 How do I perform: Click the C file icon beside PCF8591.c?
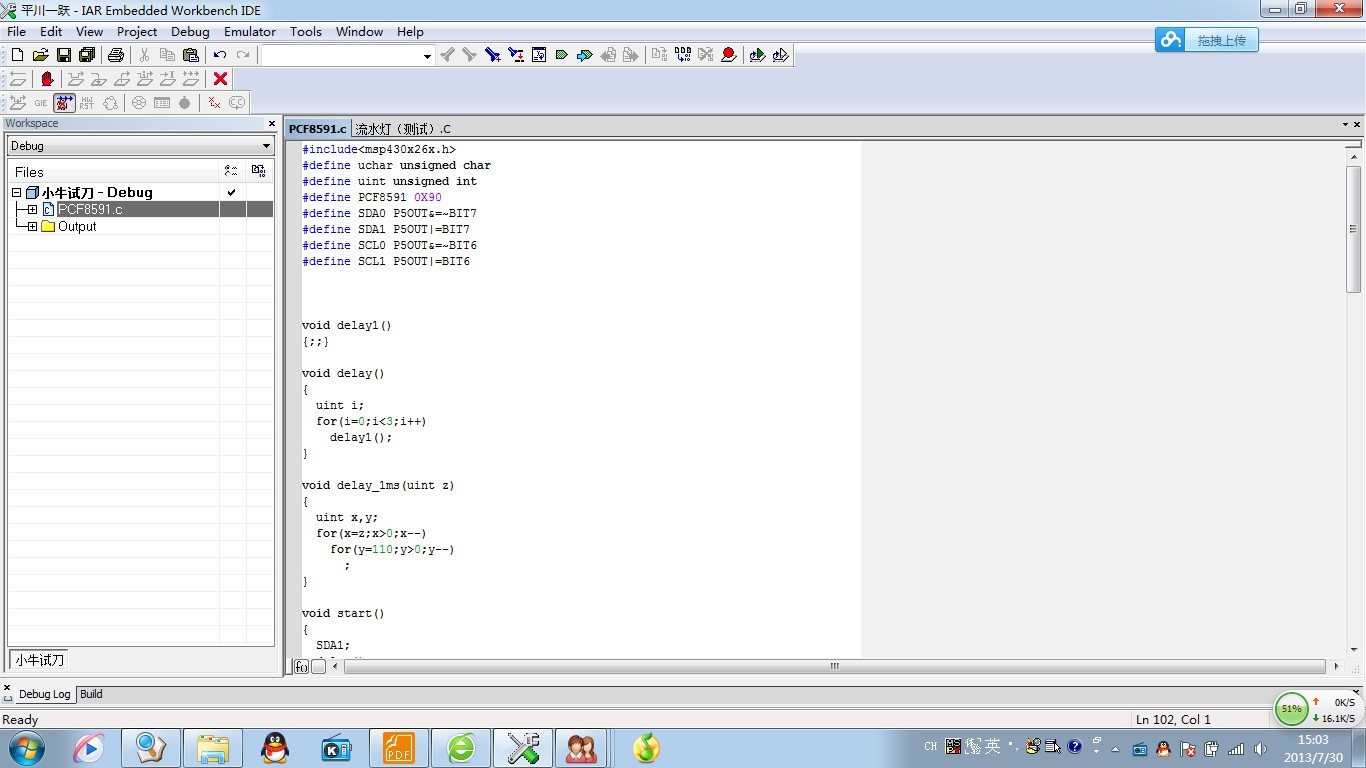49,210
